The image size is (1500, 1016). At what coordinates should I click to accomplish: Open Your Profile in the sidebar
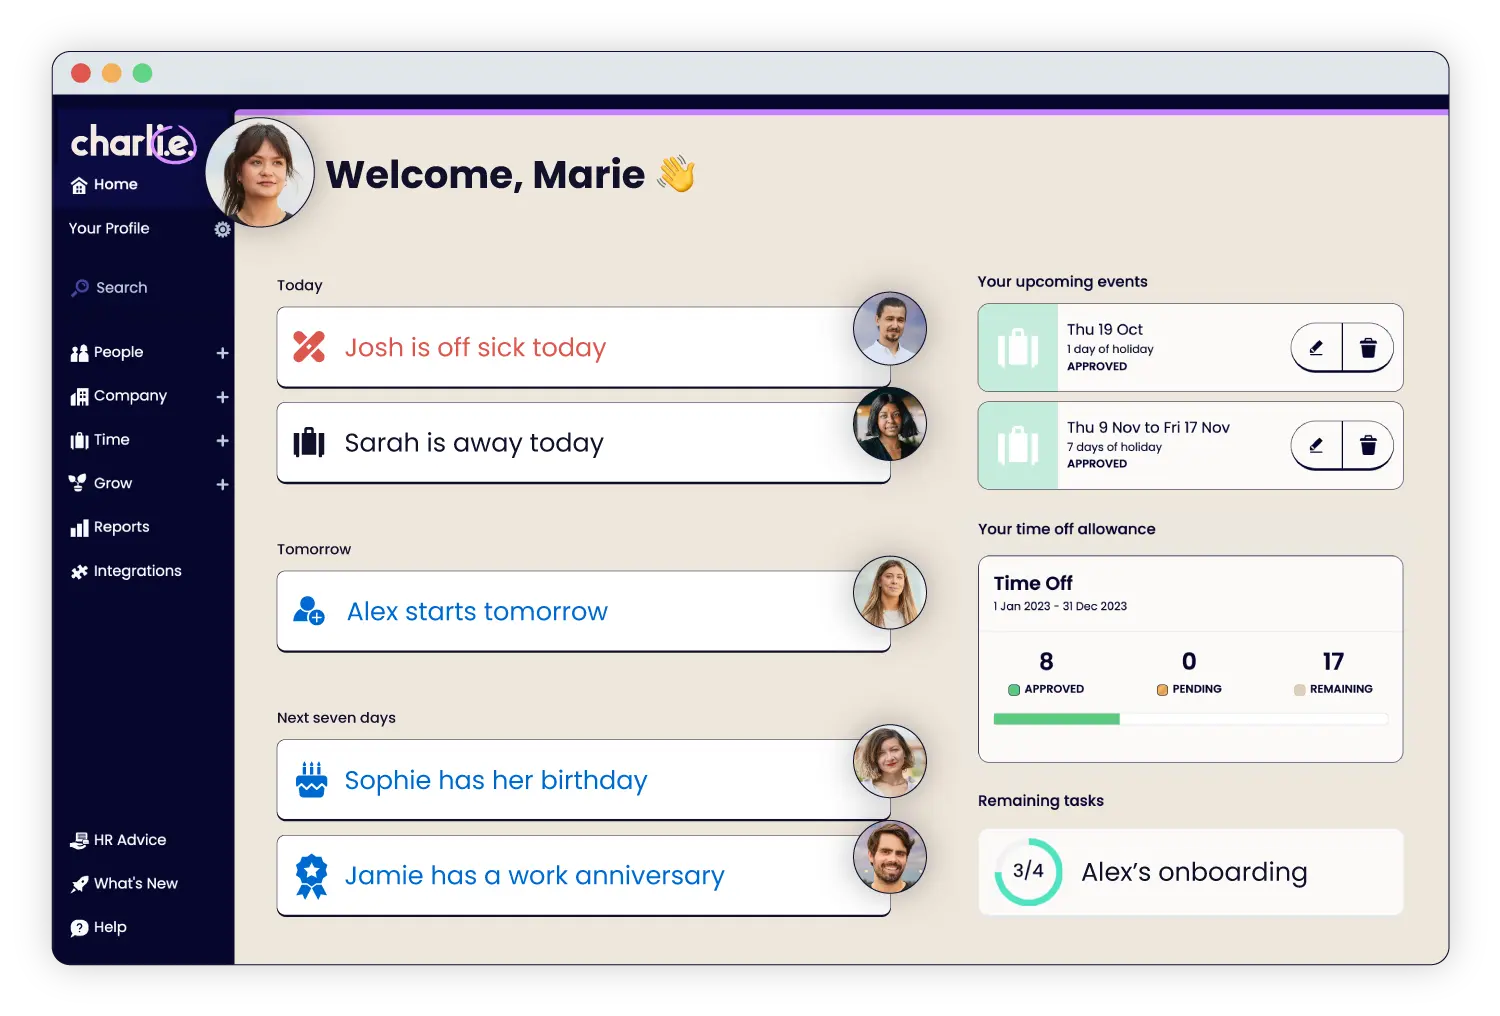tap(109, 228)
